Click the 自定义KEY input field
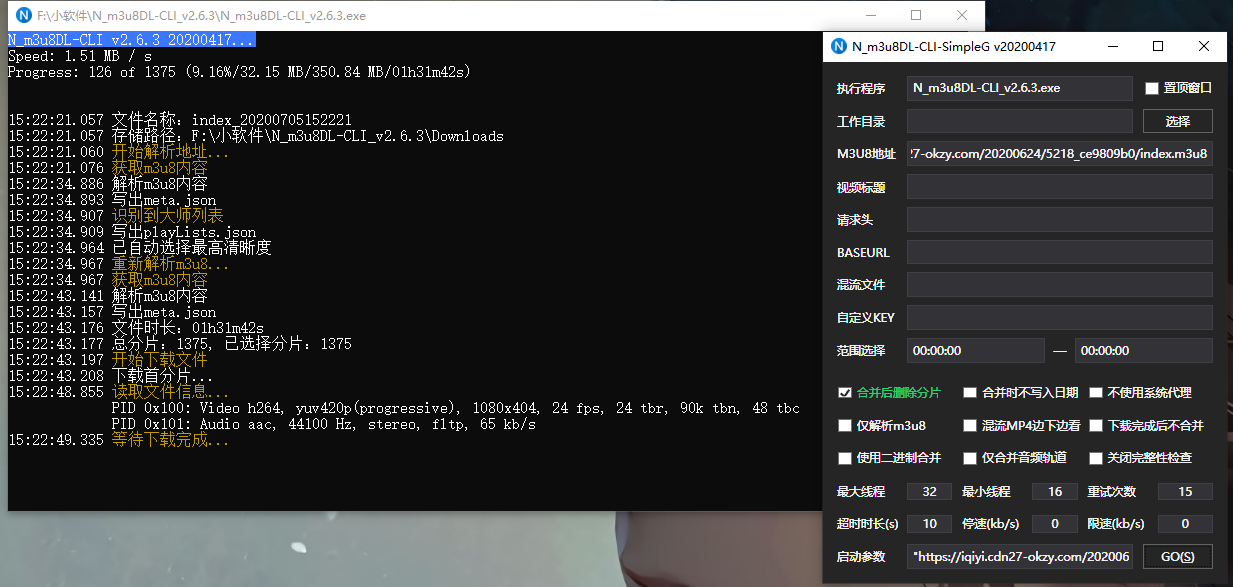This screenshot has width=1233, height=587. pos(1060,317)
